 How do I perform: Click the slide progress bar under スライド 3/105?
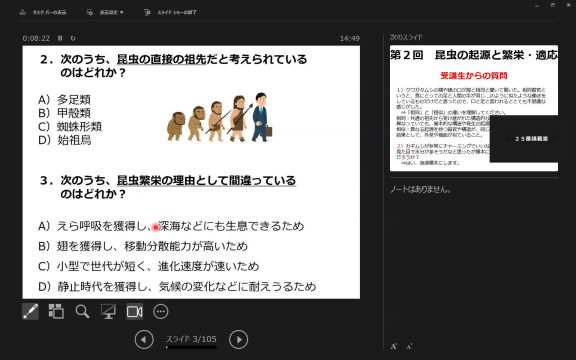(191, 347)
